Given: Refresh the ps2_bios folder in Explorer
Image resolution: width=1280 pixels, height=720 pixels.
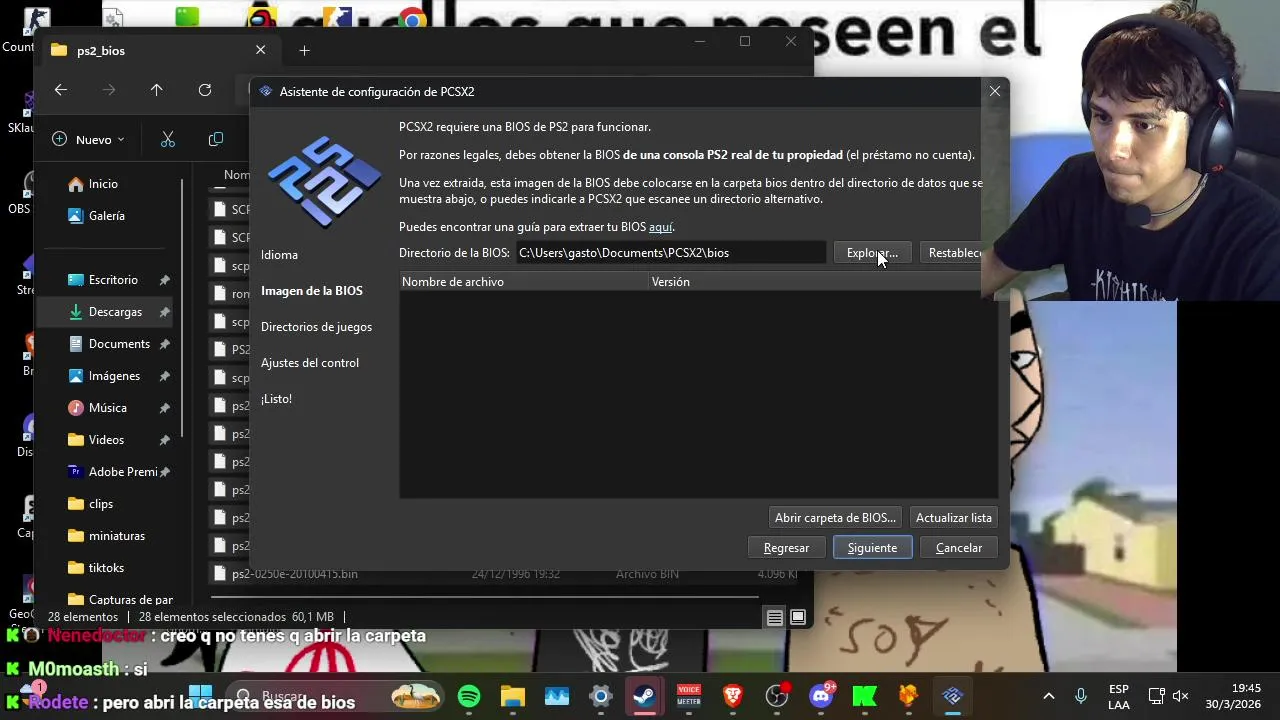Looking at the screenshot, I should click(205, 90).
